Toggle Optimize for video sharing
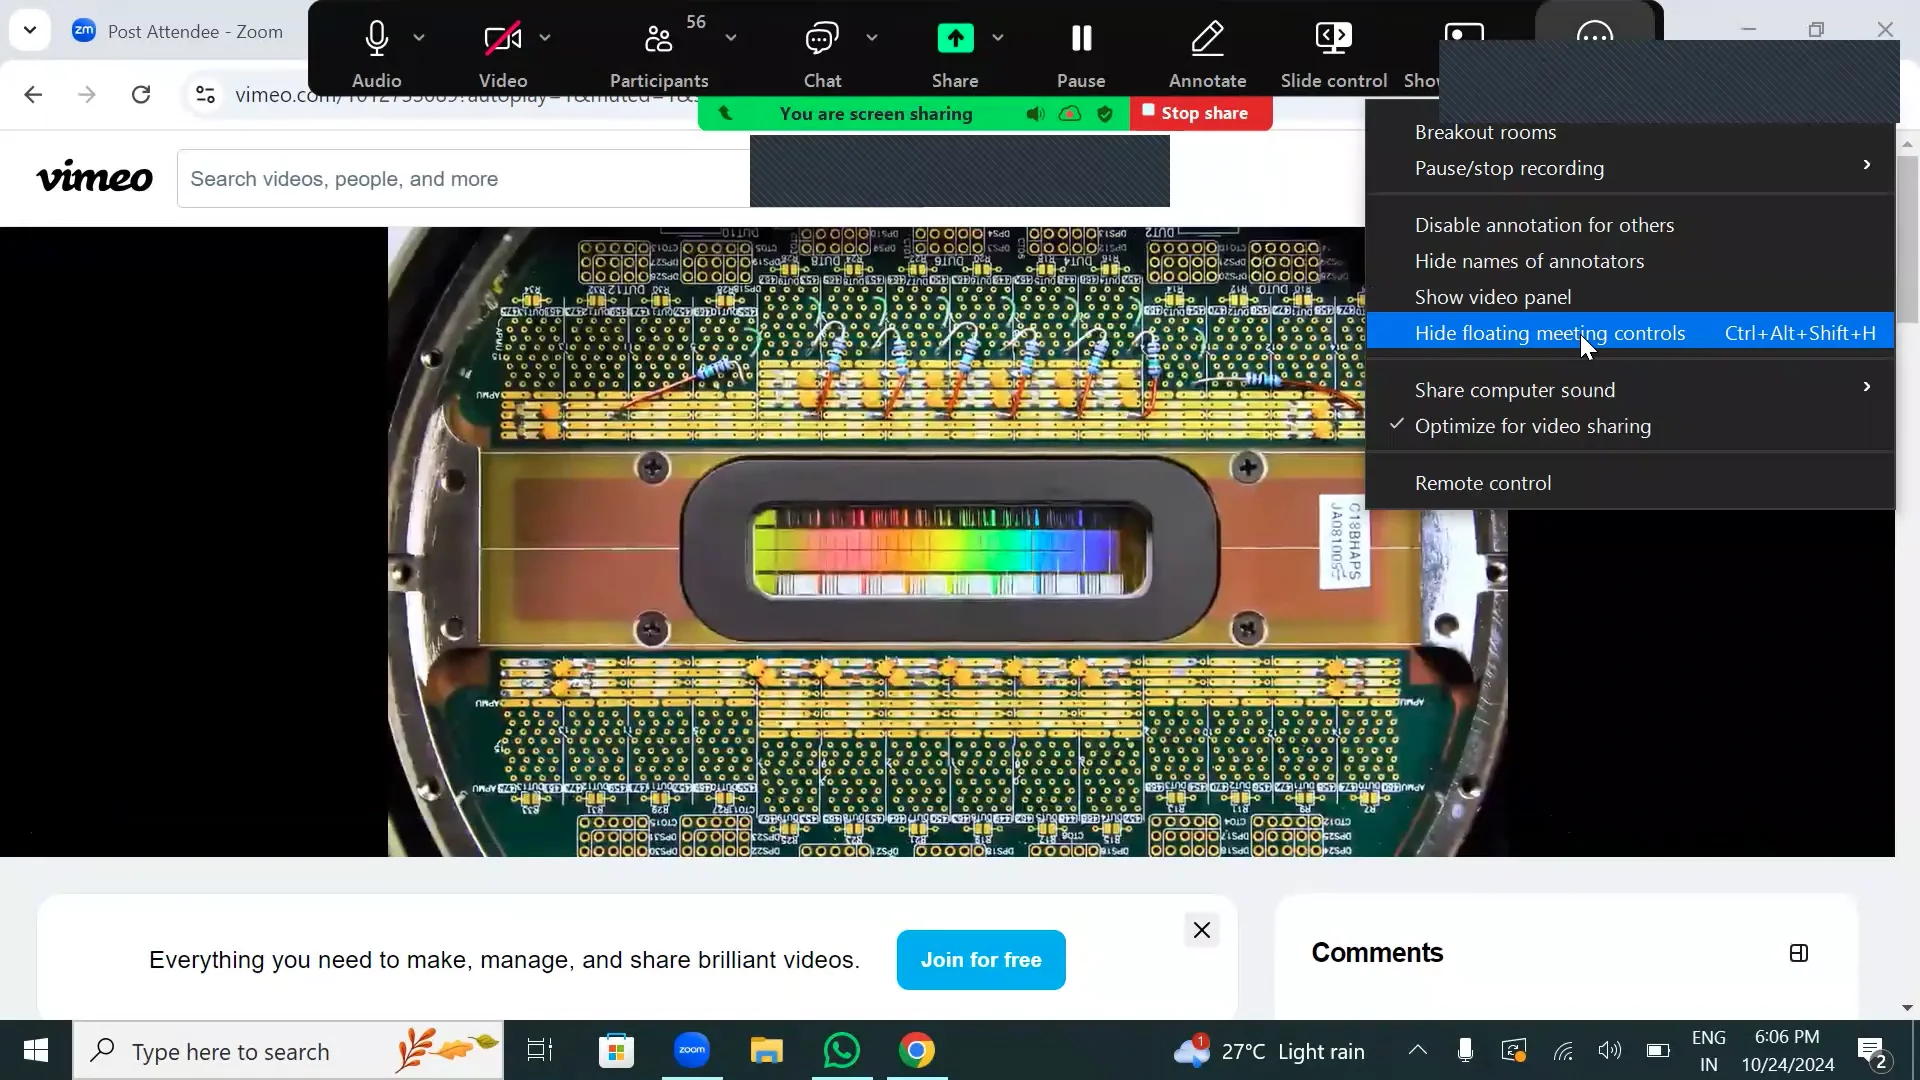1920x1080 pixels. pyautogui.click(x=1532, y=426)
